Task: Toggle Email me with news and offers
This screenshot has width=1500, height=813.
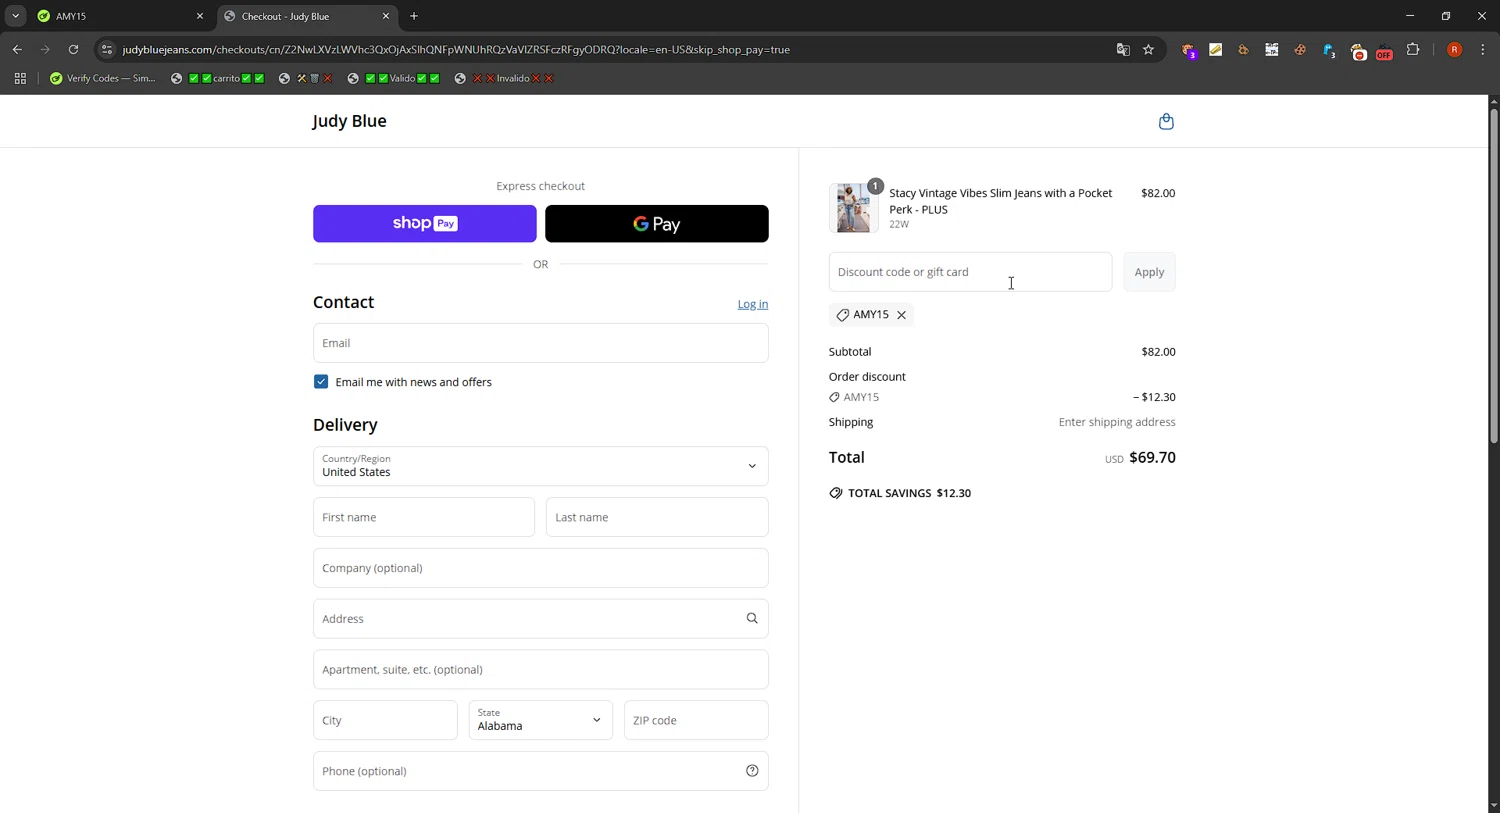Action: click(x=321, y=382)
